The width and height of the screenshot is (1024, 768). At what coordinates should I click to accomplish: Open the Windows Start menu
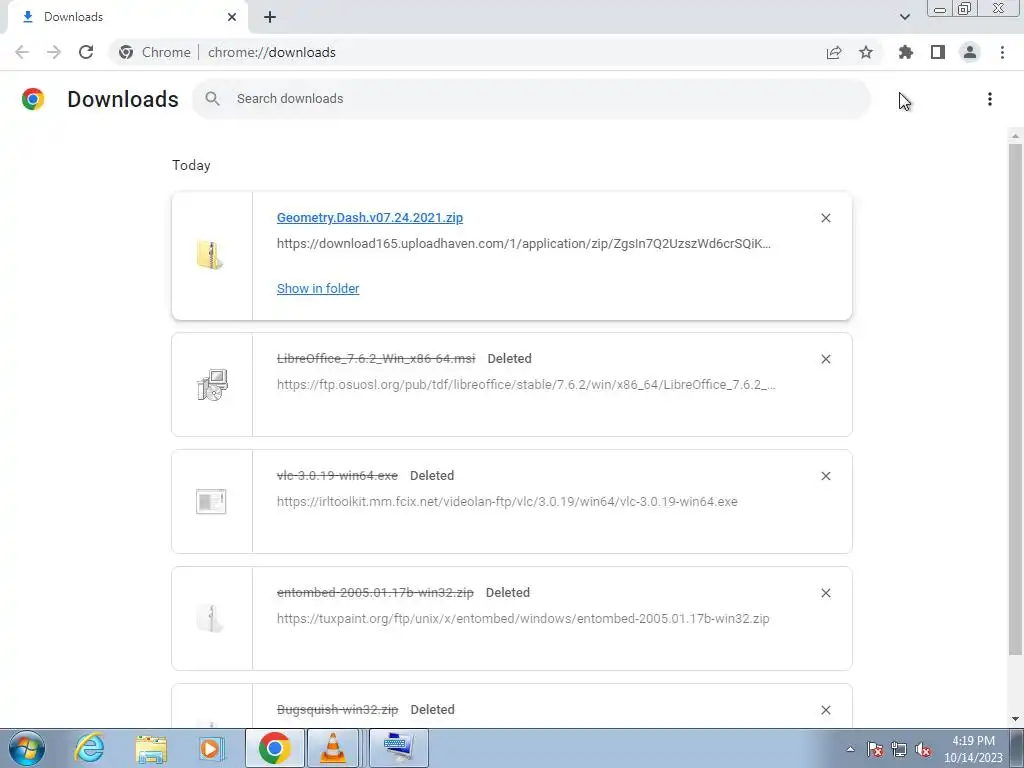(27, 748)
